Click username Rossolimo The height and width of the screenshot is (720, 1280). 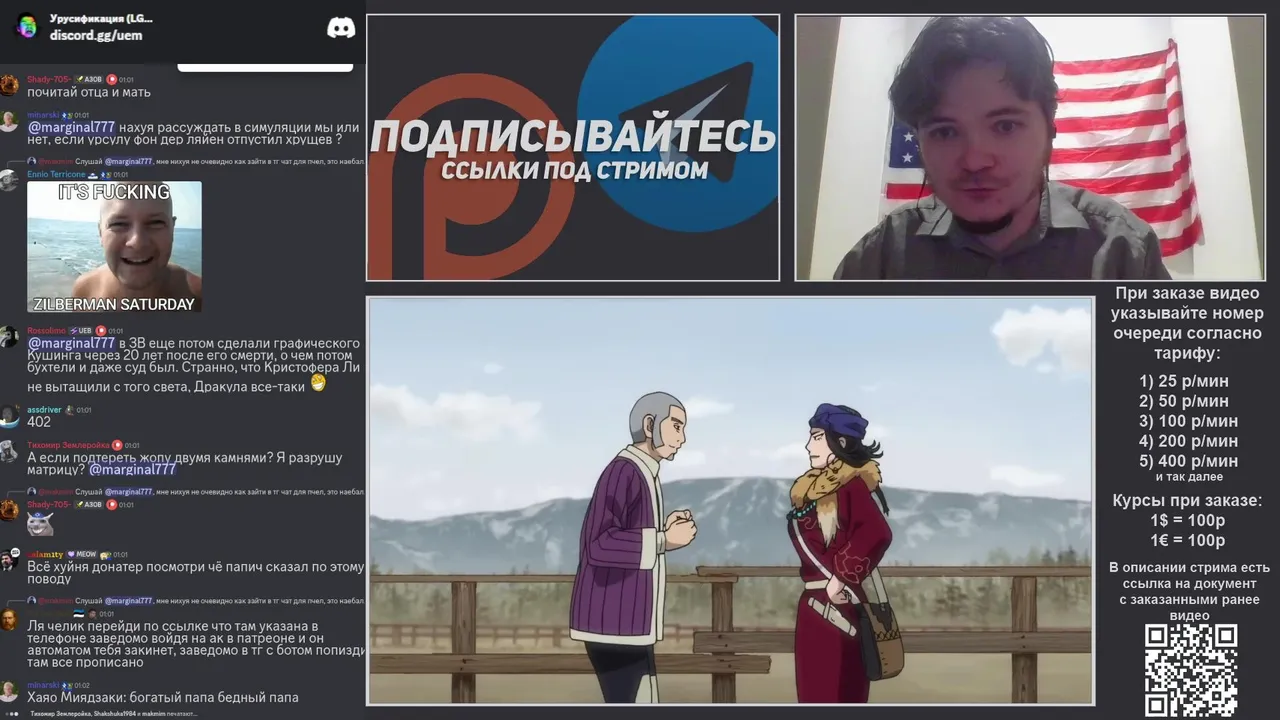coord(46,331)
